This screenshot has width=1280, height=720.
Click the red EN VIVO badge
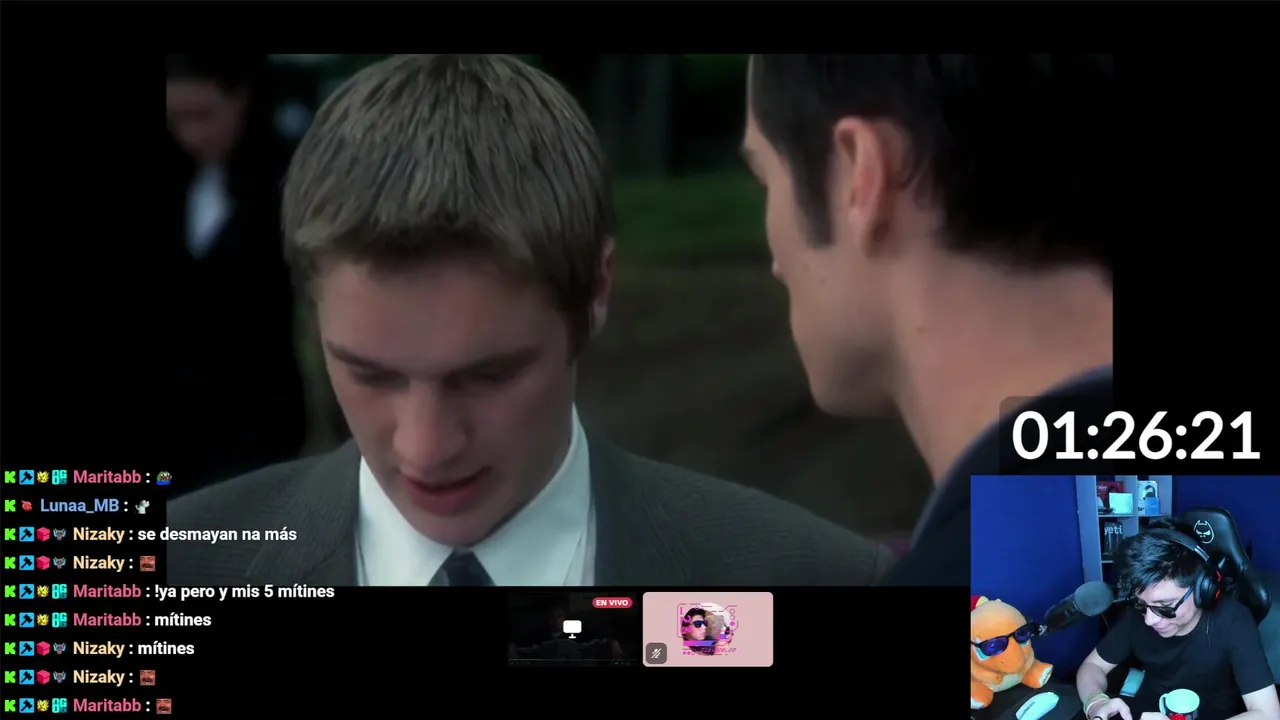tap(612, 602)
